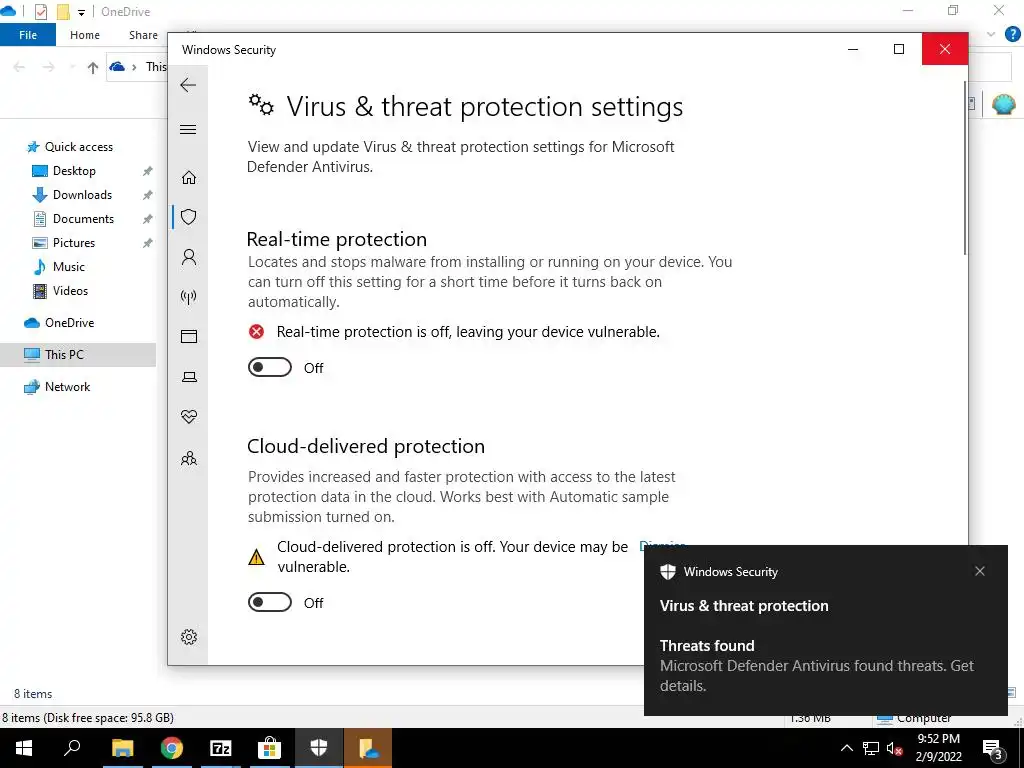Turn on Cloud-delivered protection toggle
Image resolution: width=1024 pixels, height=768 pixels.
(270, 602)
